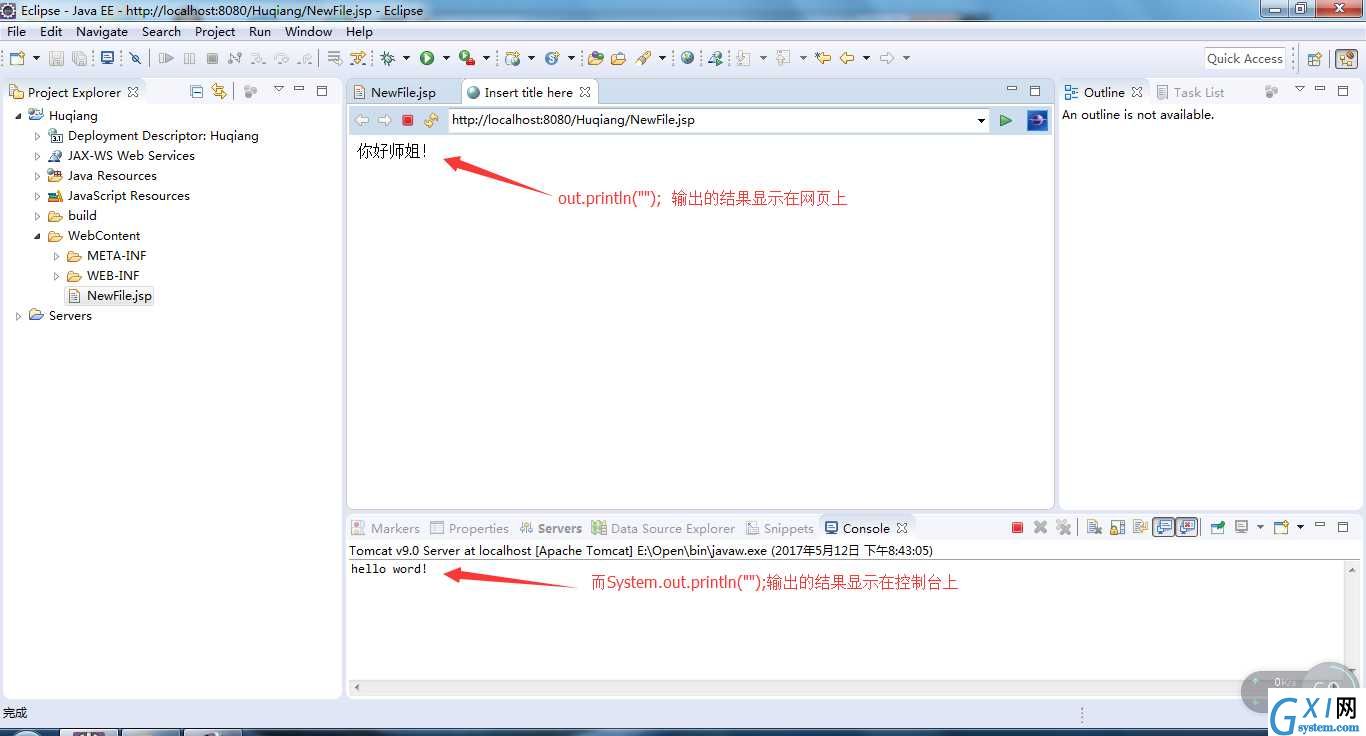Close the Insert title here browser tab
Image resolution: width=1366 pixels, height=736 pixels.
tap(585, 92)
